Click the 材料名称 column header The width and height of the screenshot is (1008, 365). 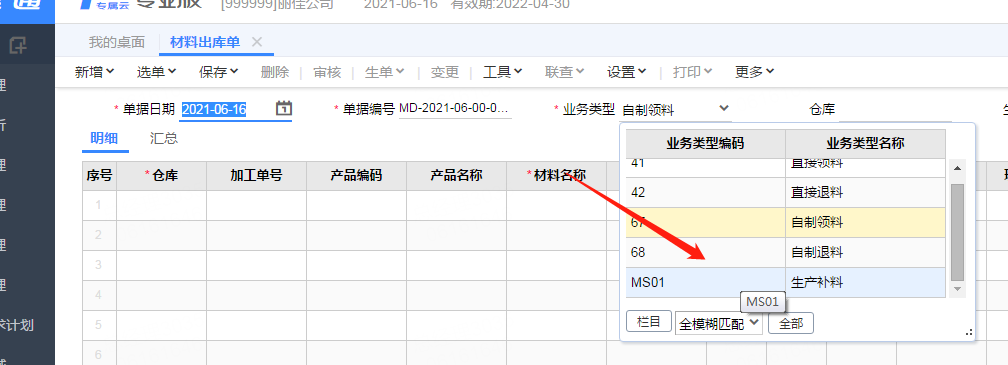[557, 175]
